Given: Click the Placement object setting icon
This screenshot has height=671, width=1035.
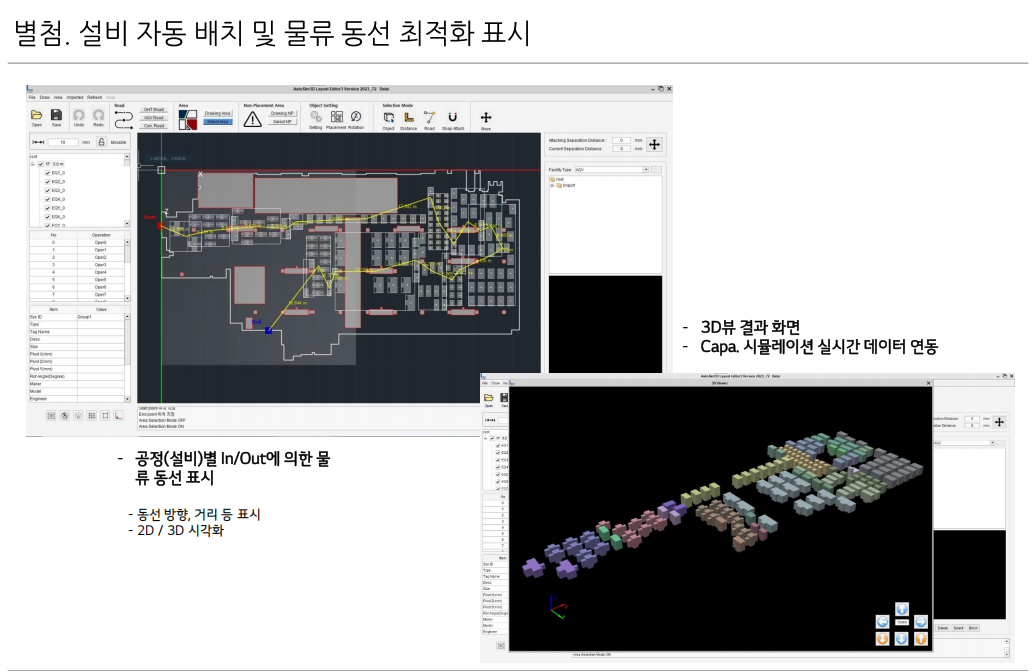Looking at the screenshot, I should 335,117.
